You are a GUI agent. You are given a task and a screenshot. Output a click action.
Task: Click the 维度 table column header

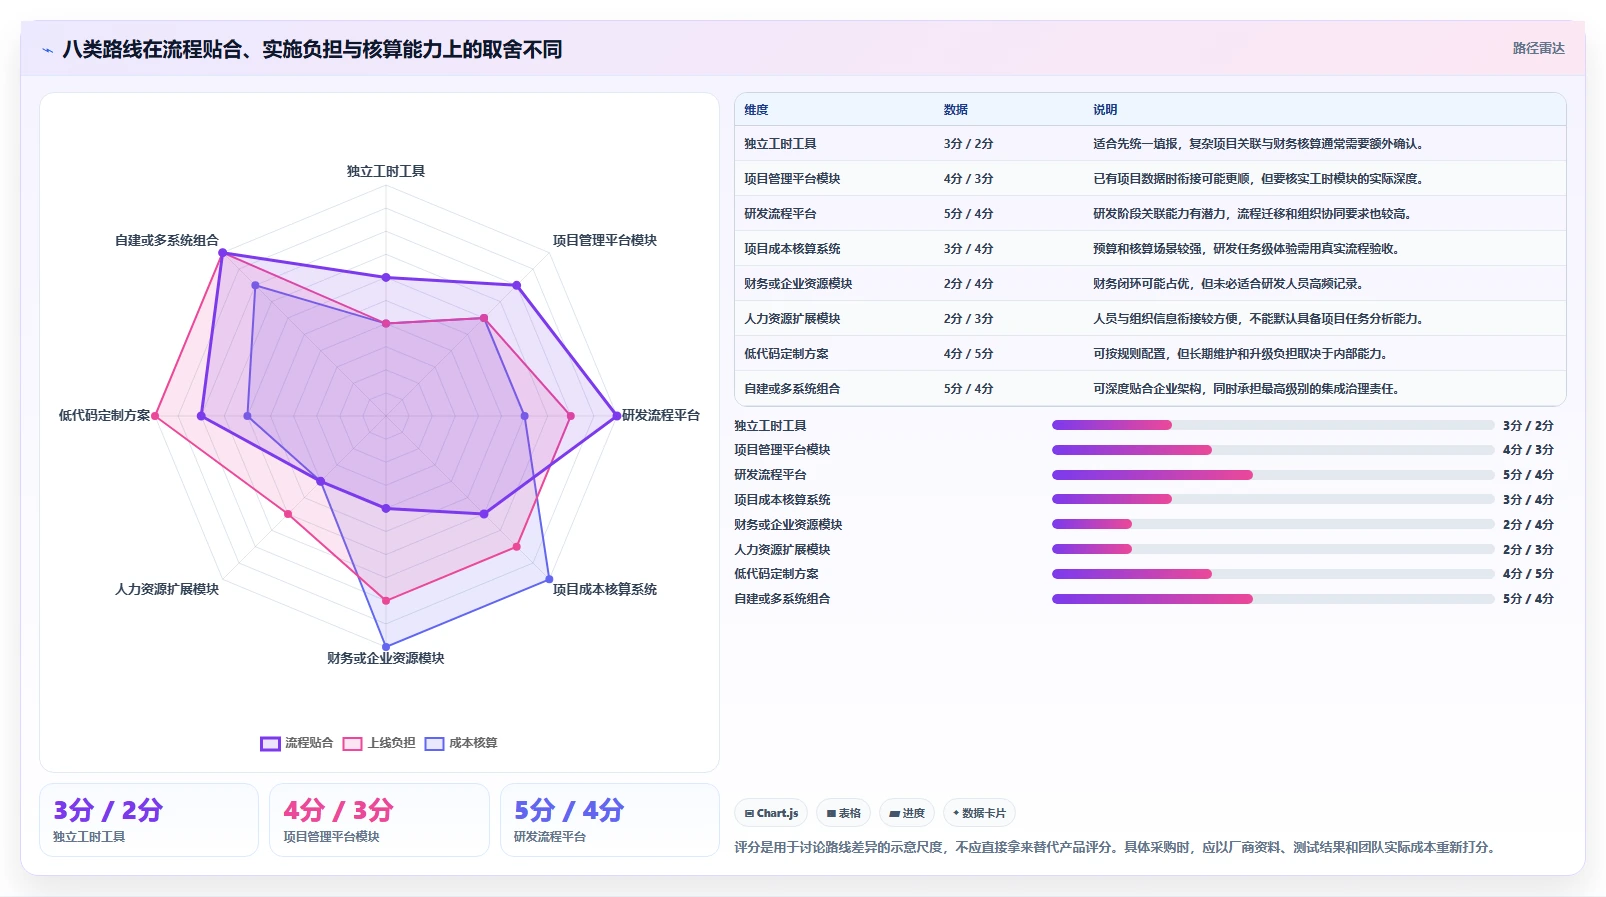pyautogui.click(x=757, y=110)
